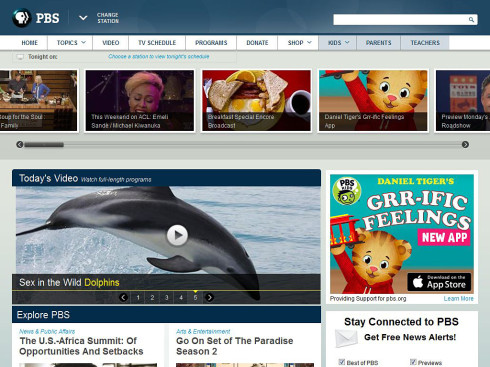Expand the Change Station dropdown chevron
490x367 pixels.
pyautogui.click(x=83, y=18)
